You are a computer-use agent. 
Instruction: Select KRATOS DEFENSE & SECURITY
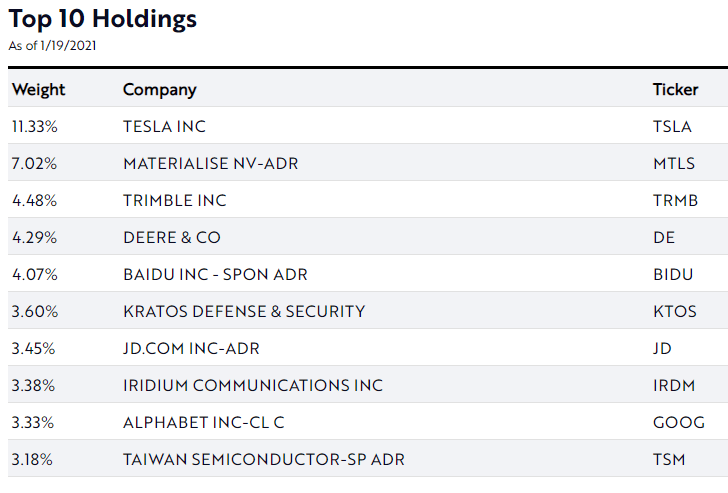pyautogui.click(x=244, y=311)
